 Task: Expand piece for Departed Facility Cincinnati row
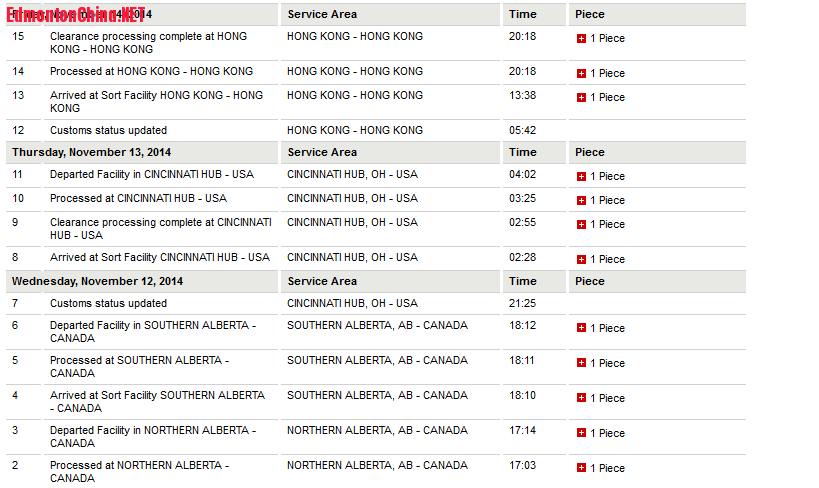click(x=581, y=176)
